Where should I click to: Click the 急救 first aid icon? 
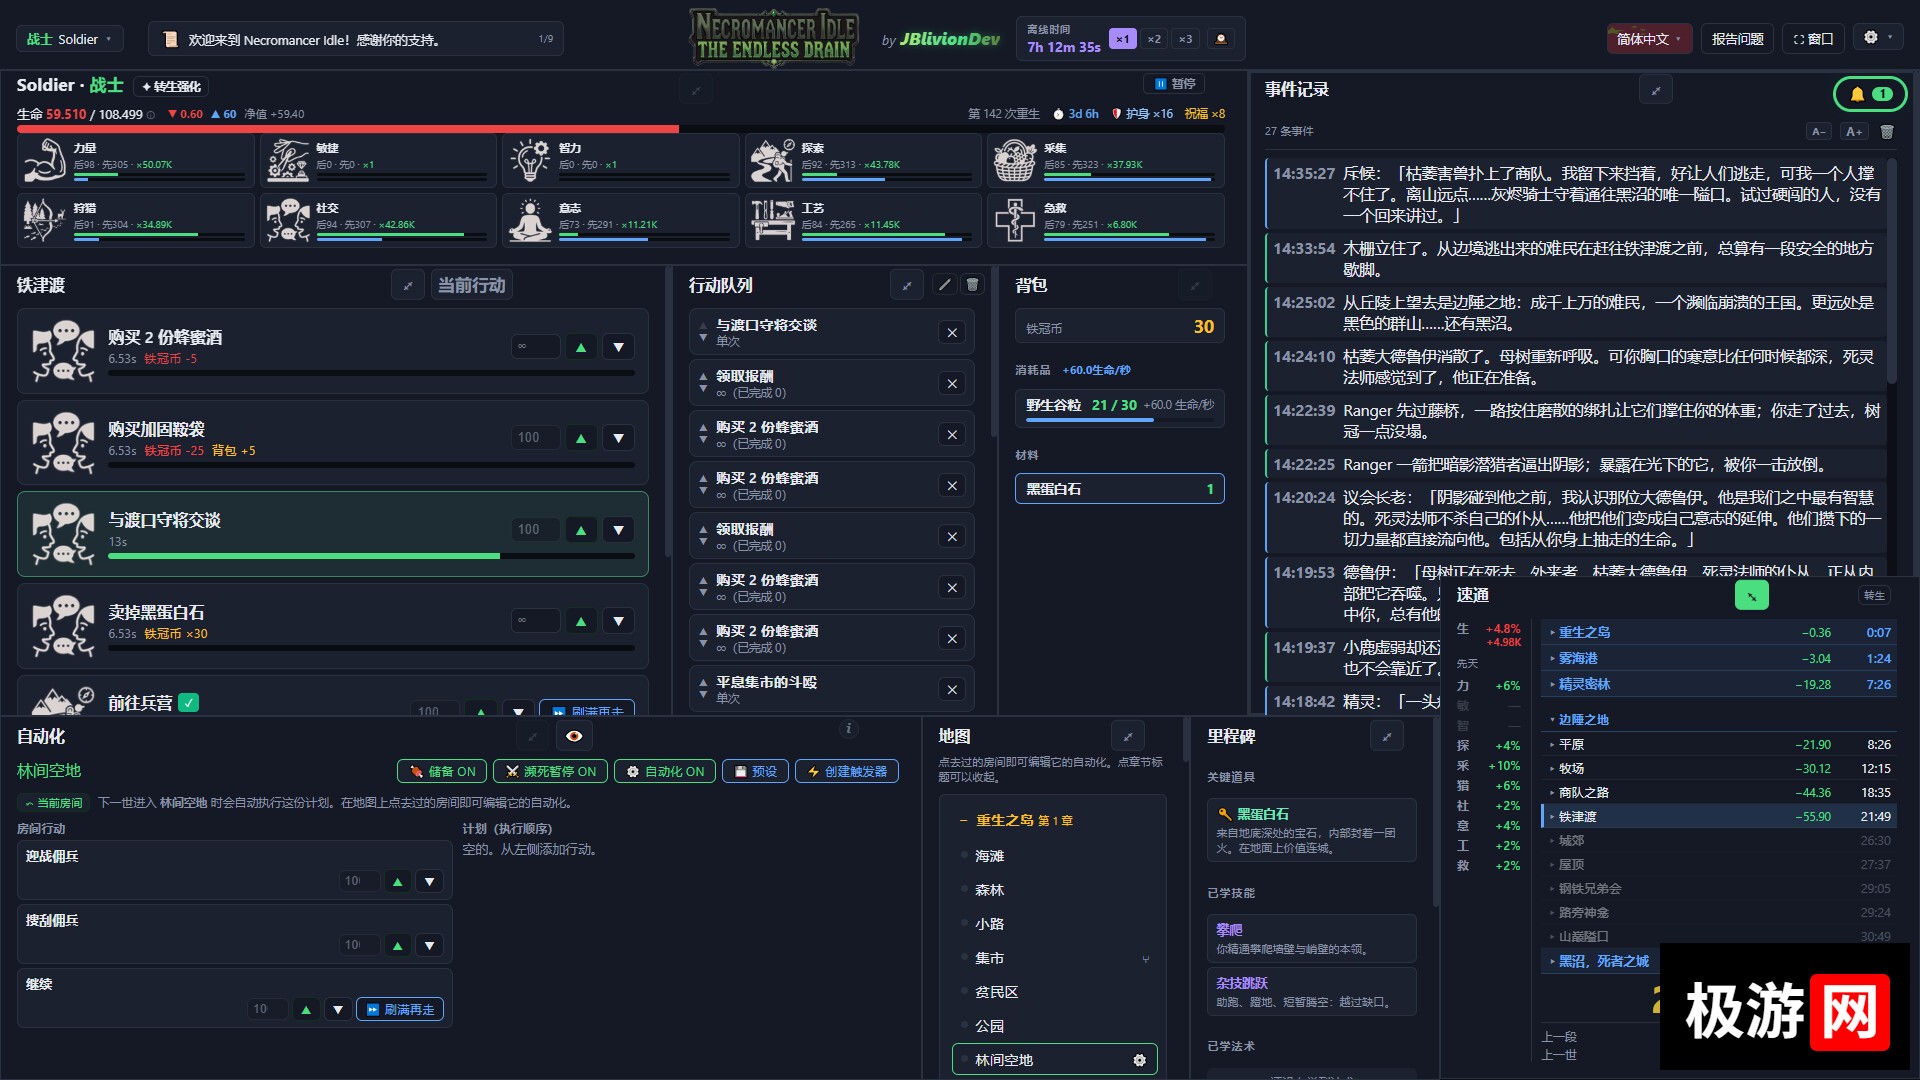(x=1014, y=220)
